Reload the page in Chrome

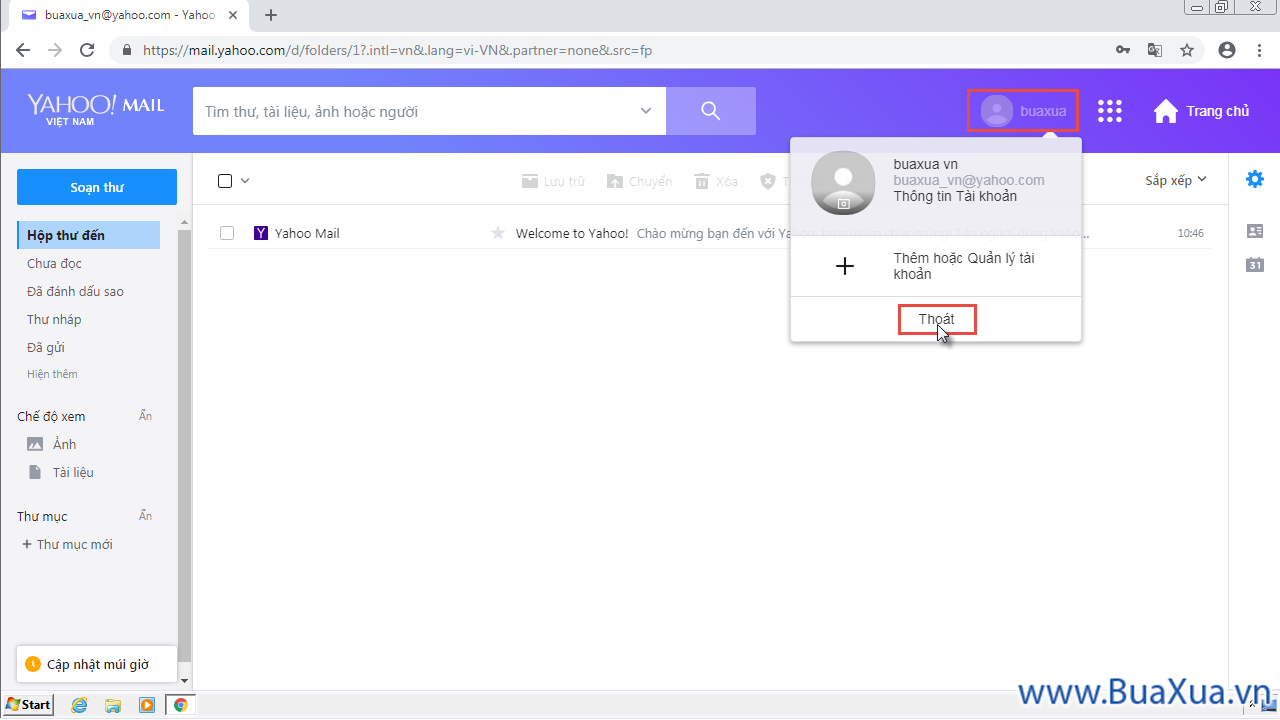87,50
